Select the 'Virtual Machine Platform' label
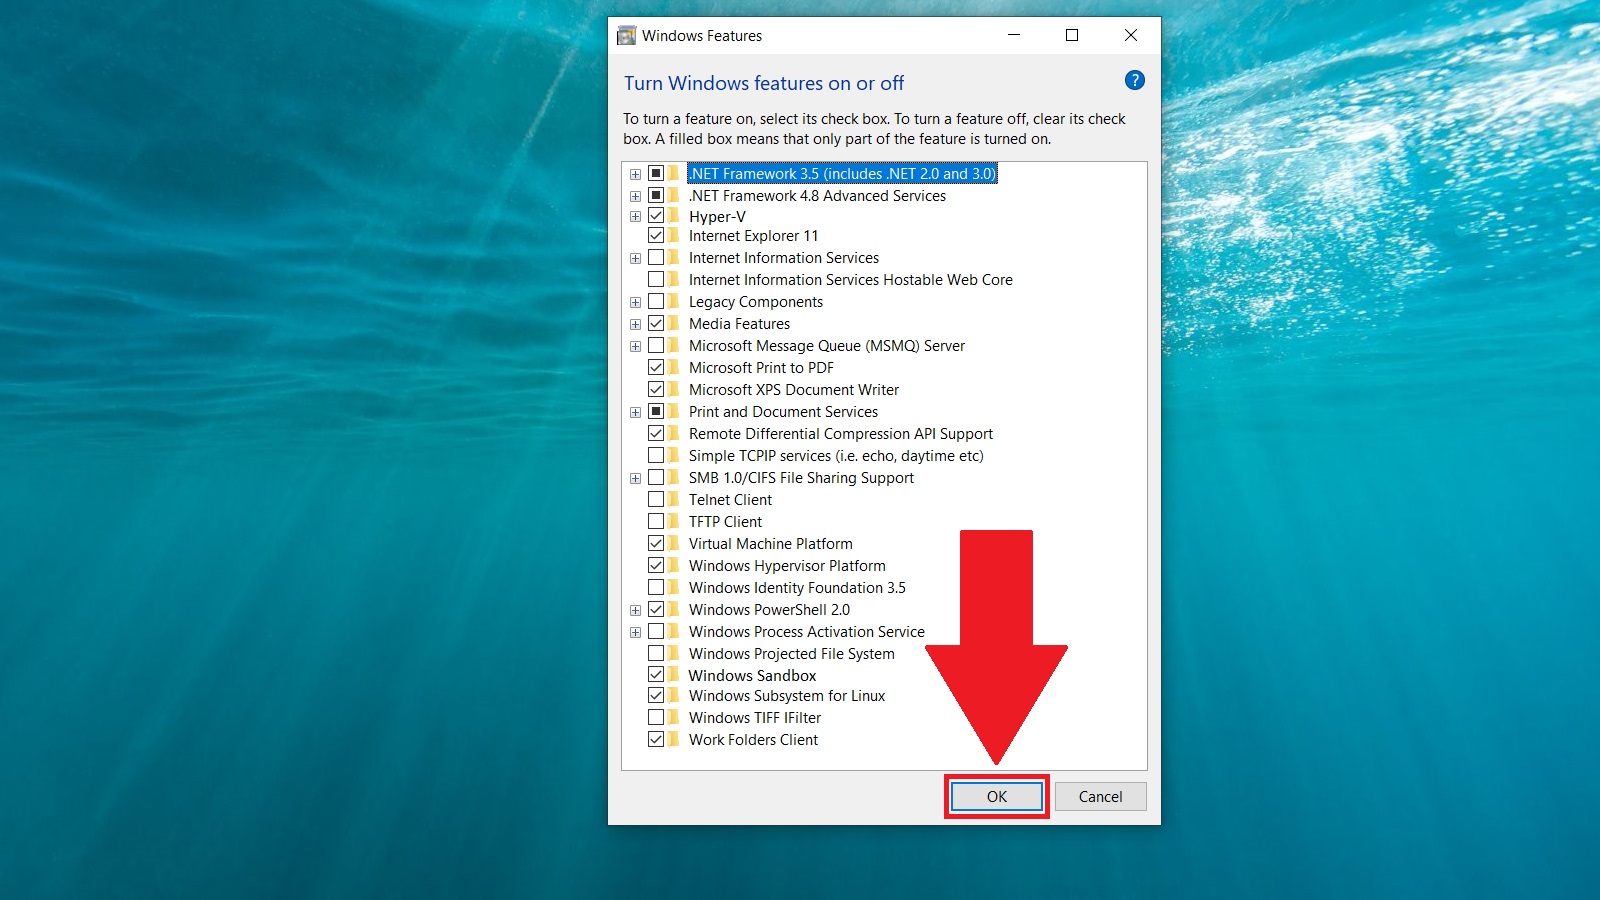This screenshot has width=1600, height=900. pyautogui.click(x=770, y=543)
